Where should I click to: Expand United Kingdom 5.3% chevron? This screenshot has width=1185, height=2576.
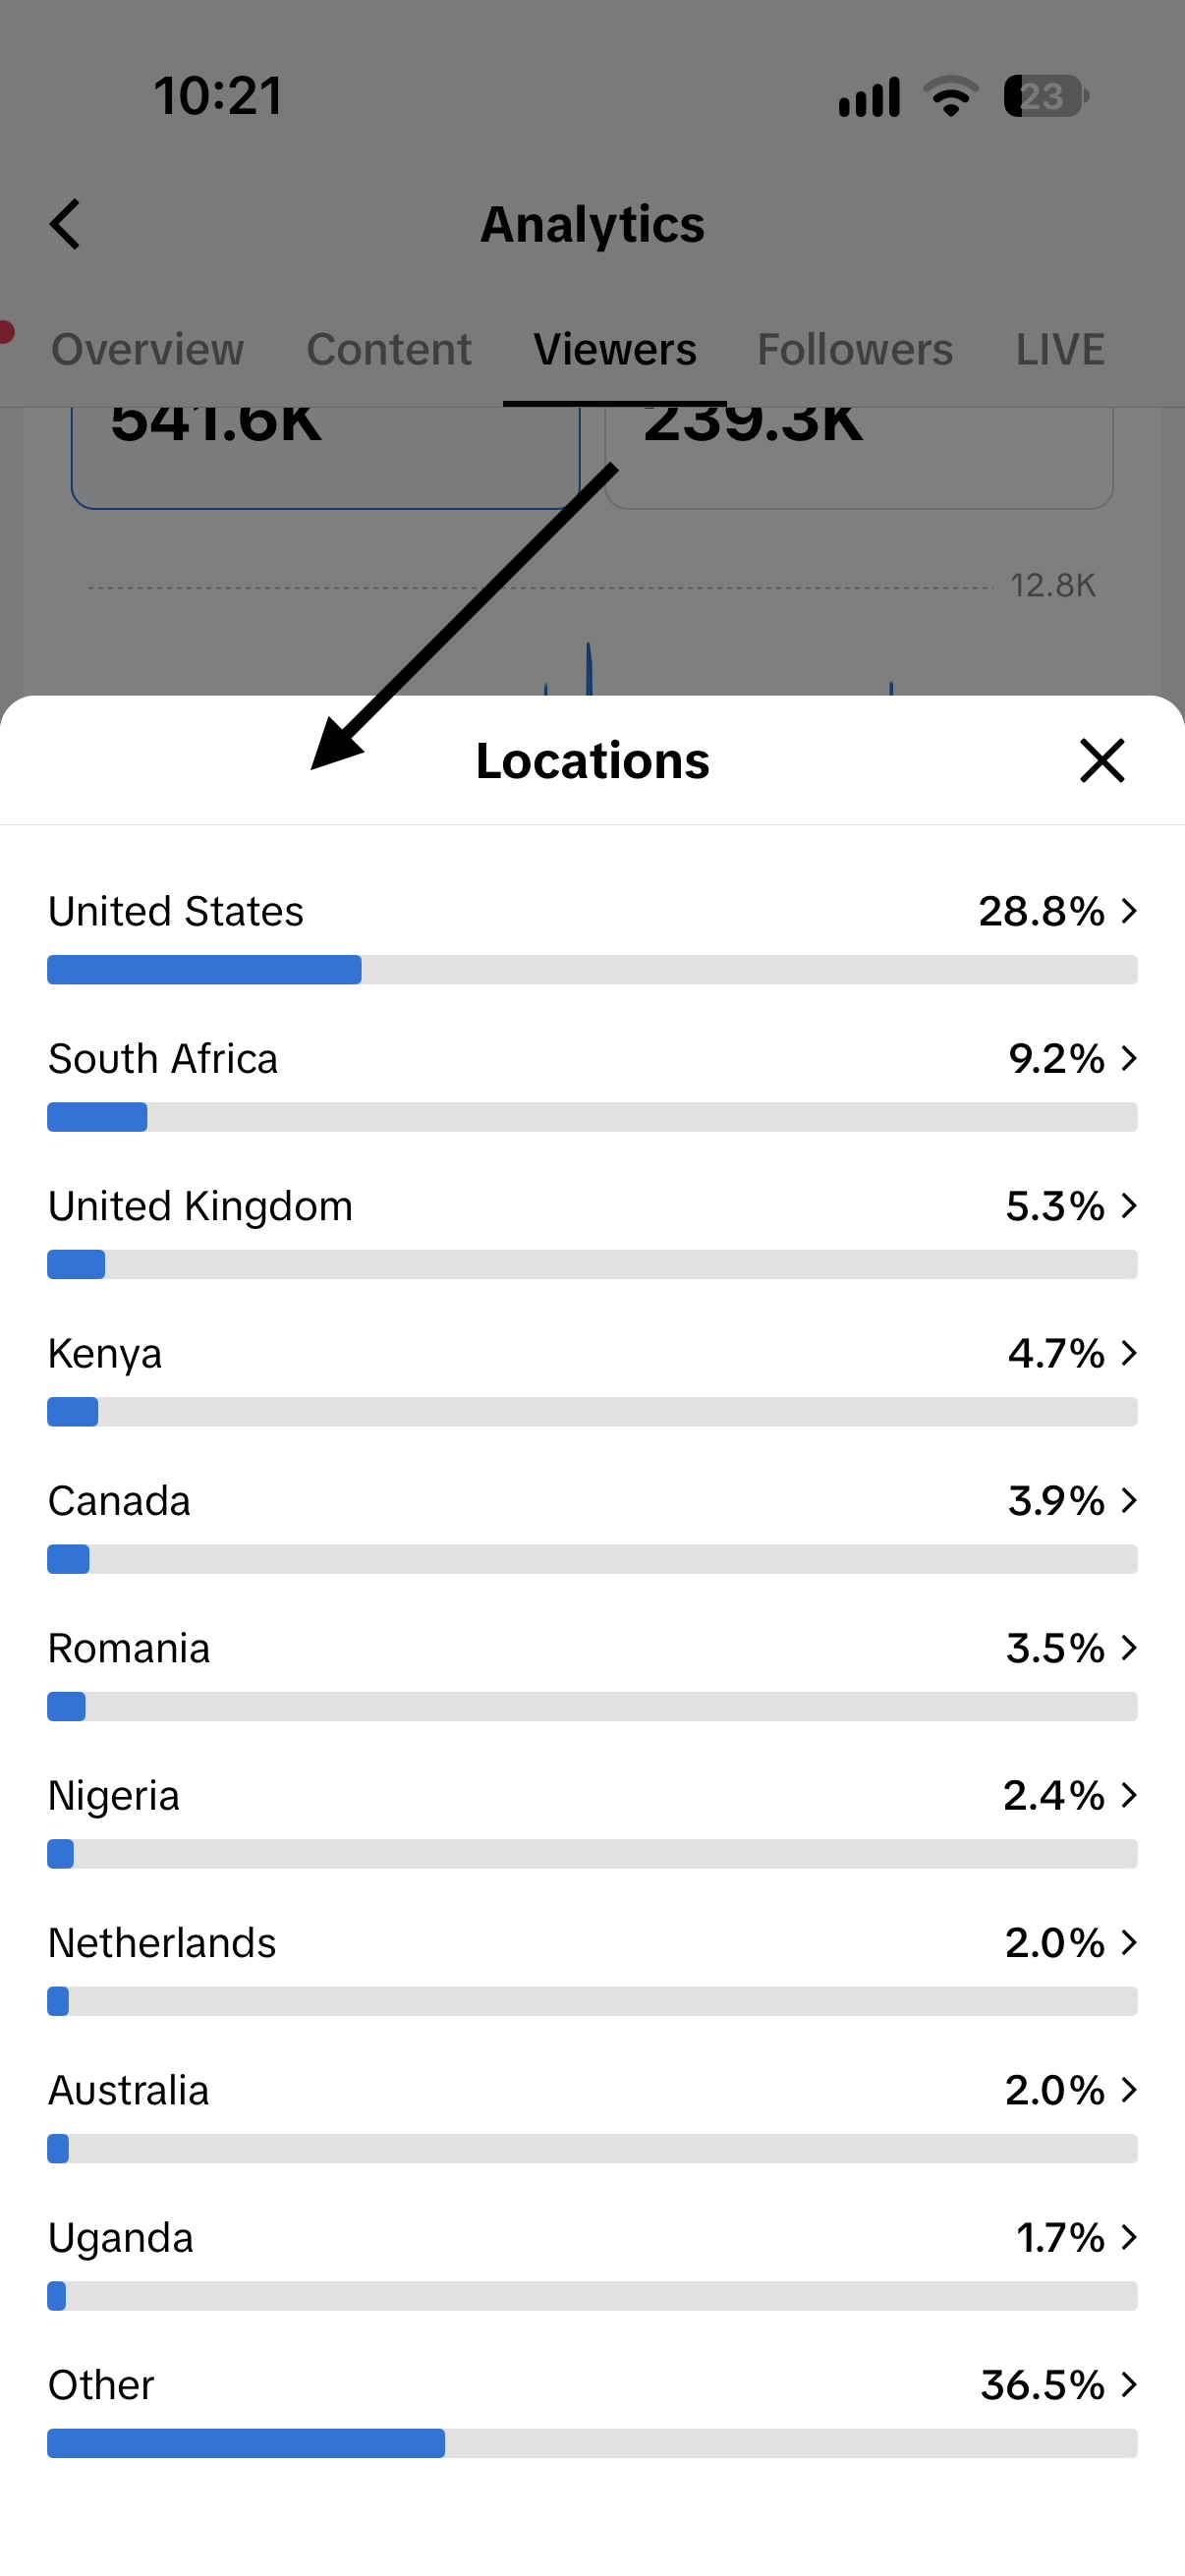1129,1206
